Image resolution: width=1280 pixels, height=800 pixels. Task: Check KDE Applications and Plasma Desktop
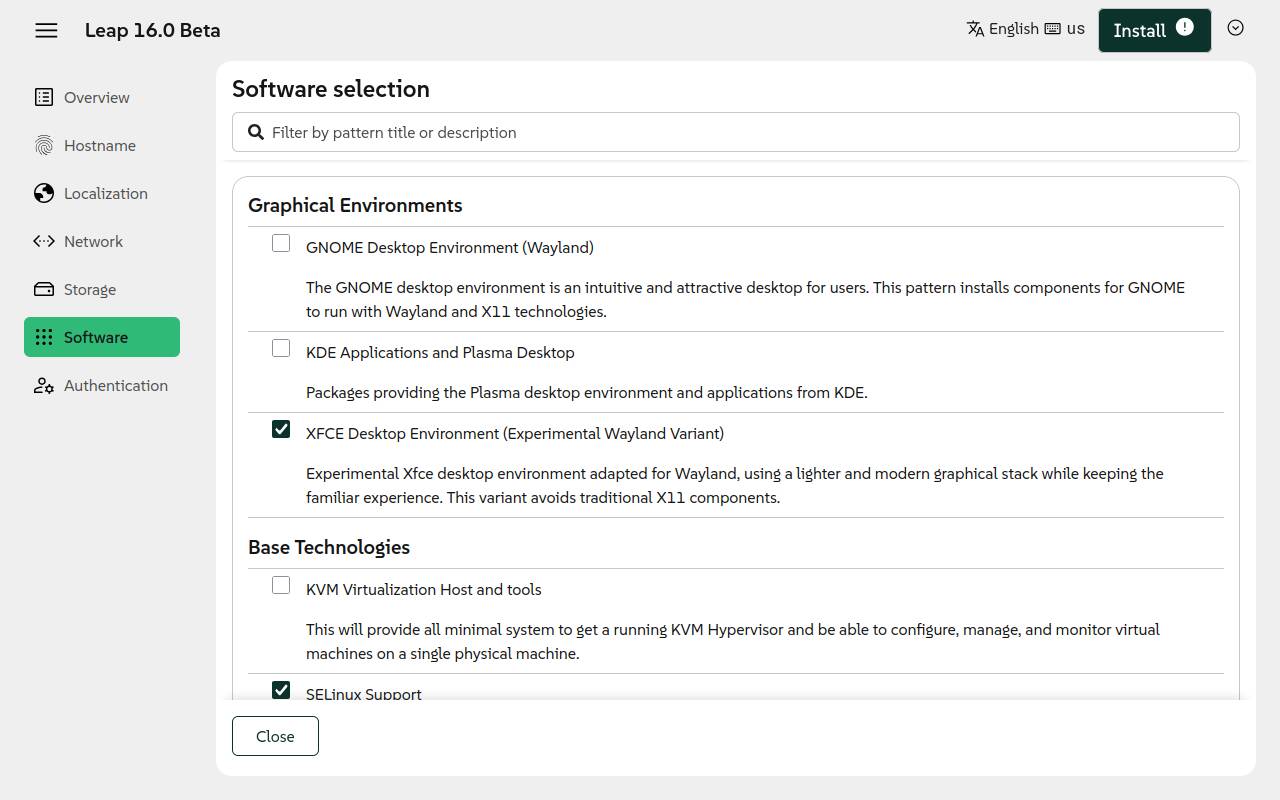[281, 348]
